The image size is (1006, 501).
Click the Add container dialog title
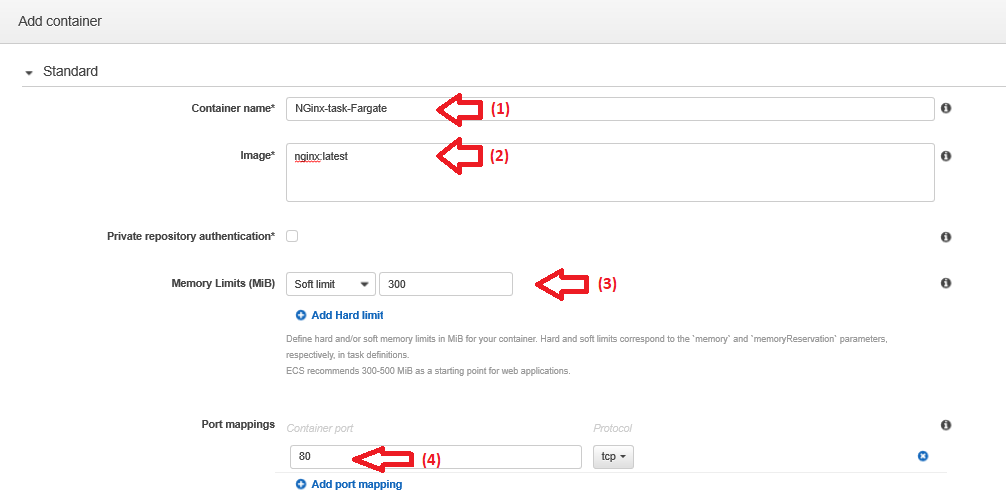pyautogui.click(x=60, y=20)
